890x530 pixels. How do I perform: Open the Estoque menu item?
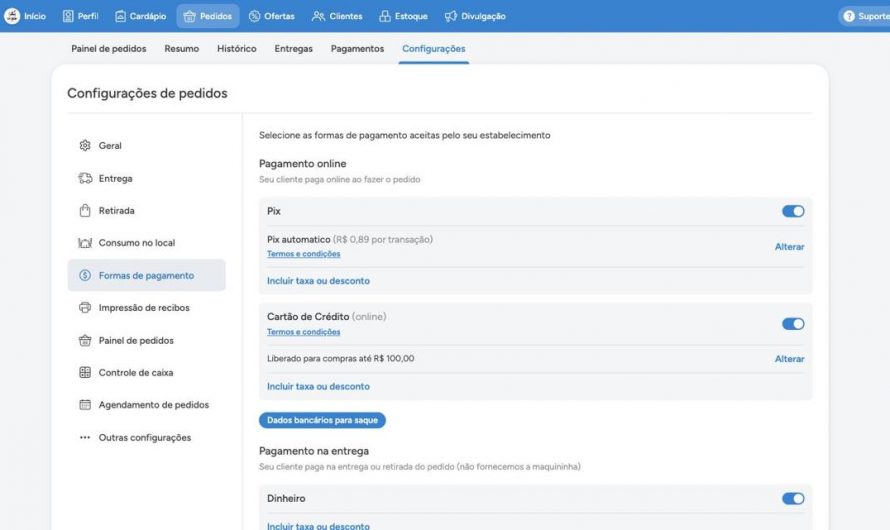[x=403, y=16]
